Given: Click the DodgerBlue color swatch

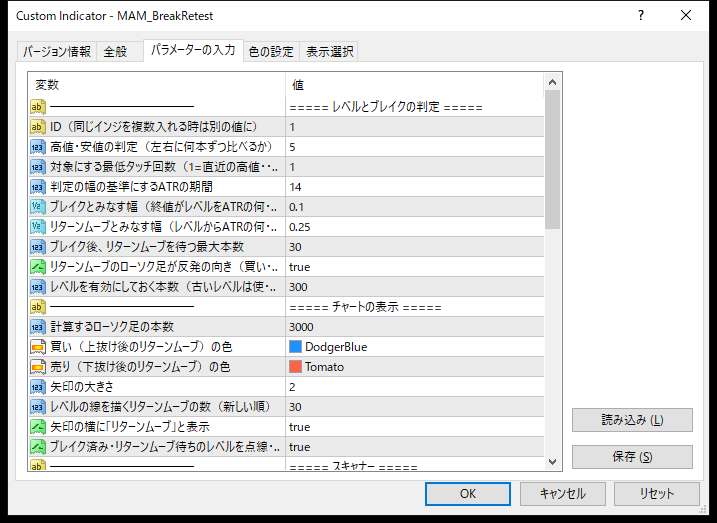Looking at the screenshot, I should click(295, 347).
